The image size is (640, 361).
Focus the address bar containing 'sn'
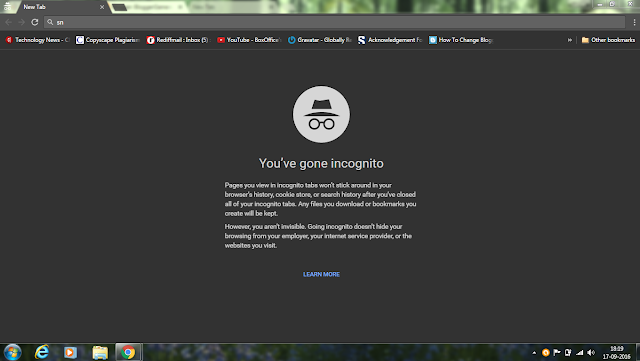click(335, 22)
